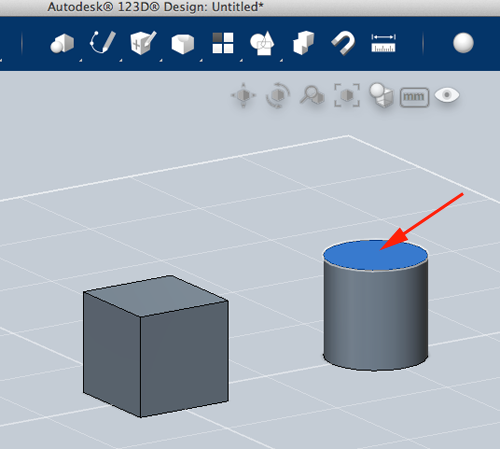Screen dimensions: 500x449
Task: Open the Material sphere tool
Action: pyautogui.click(x=463, y=43)
